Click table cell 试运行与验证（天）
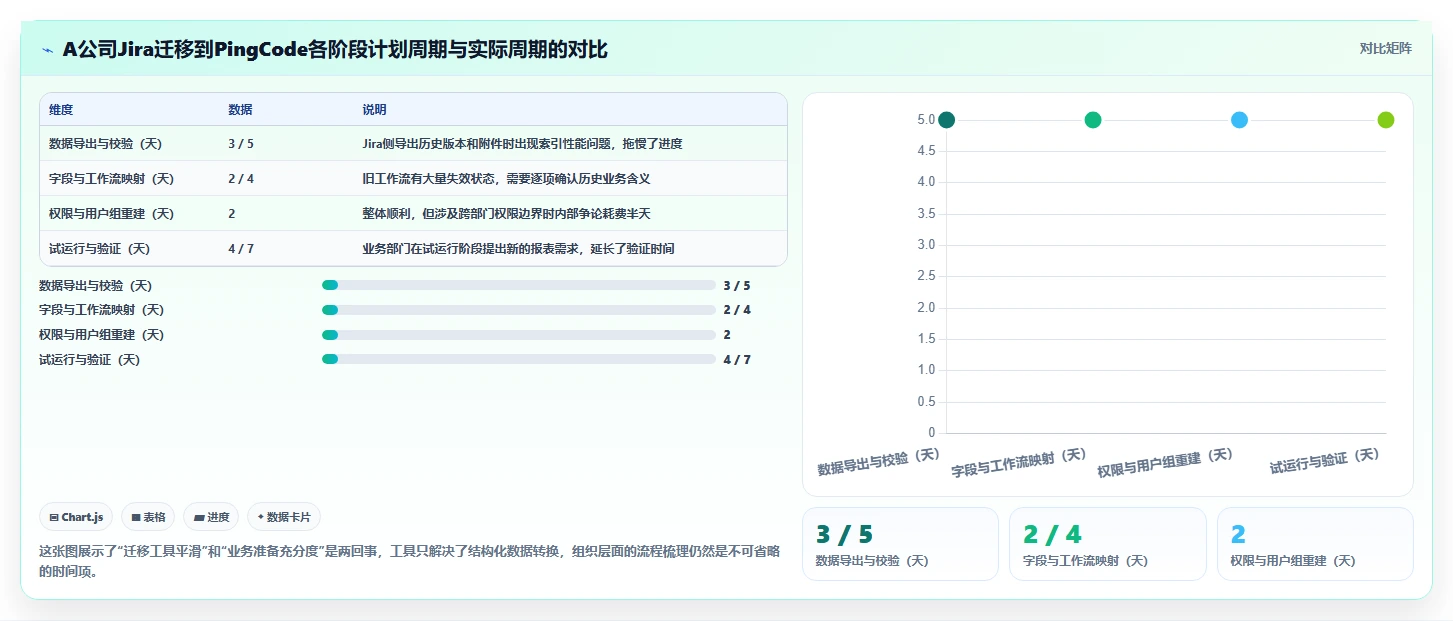The width and height of the screenshot is (1453, 621). point(99,249)
